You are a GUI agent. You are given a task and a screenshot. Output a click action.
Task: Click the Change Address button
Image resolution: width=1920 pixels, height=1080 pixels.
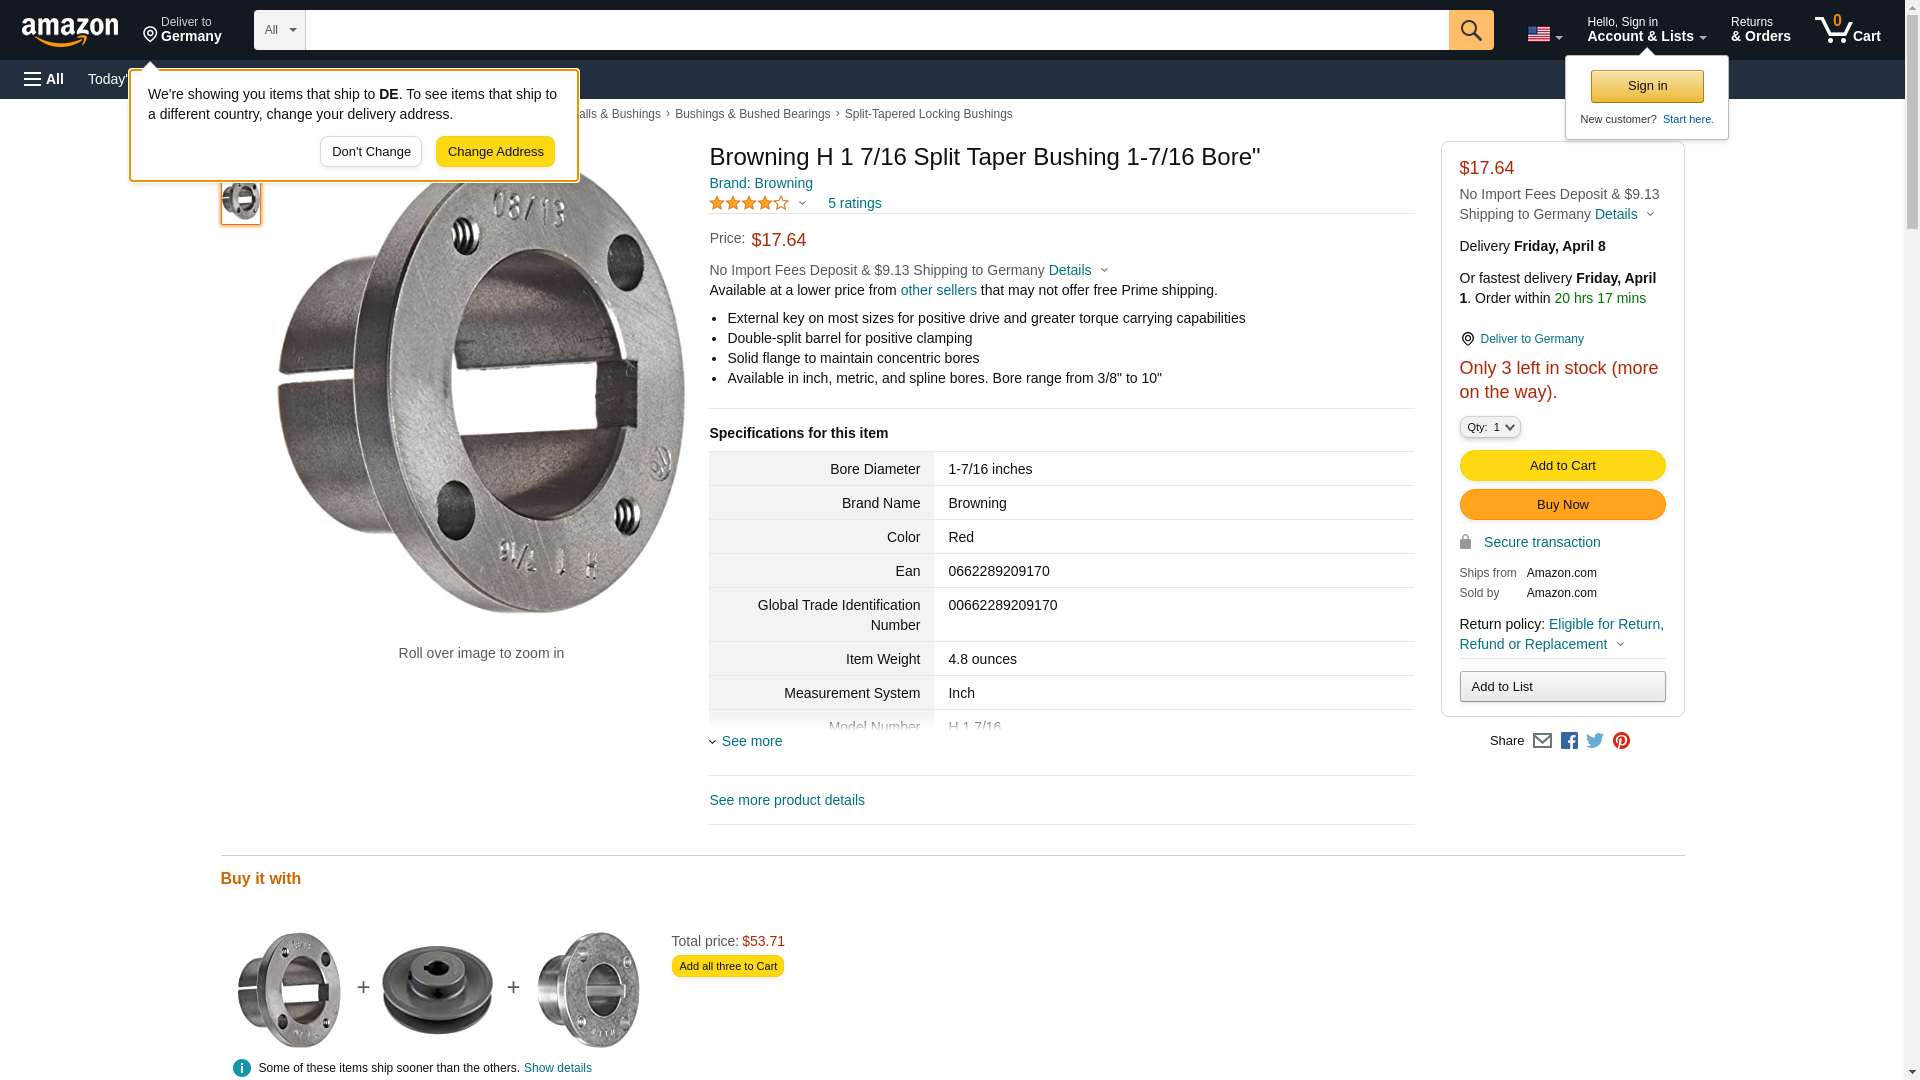pos(495,152)
